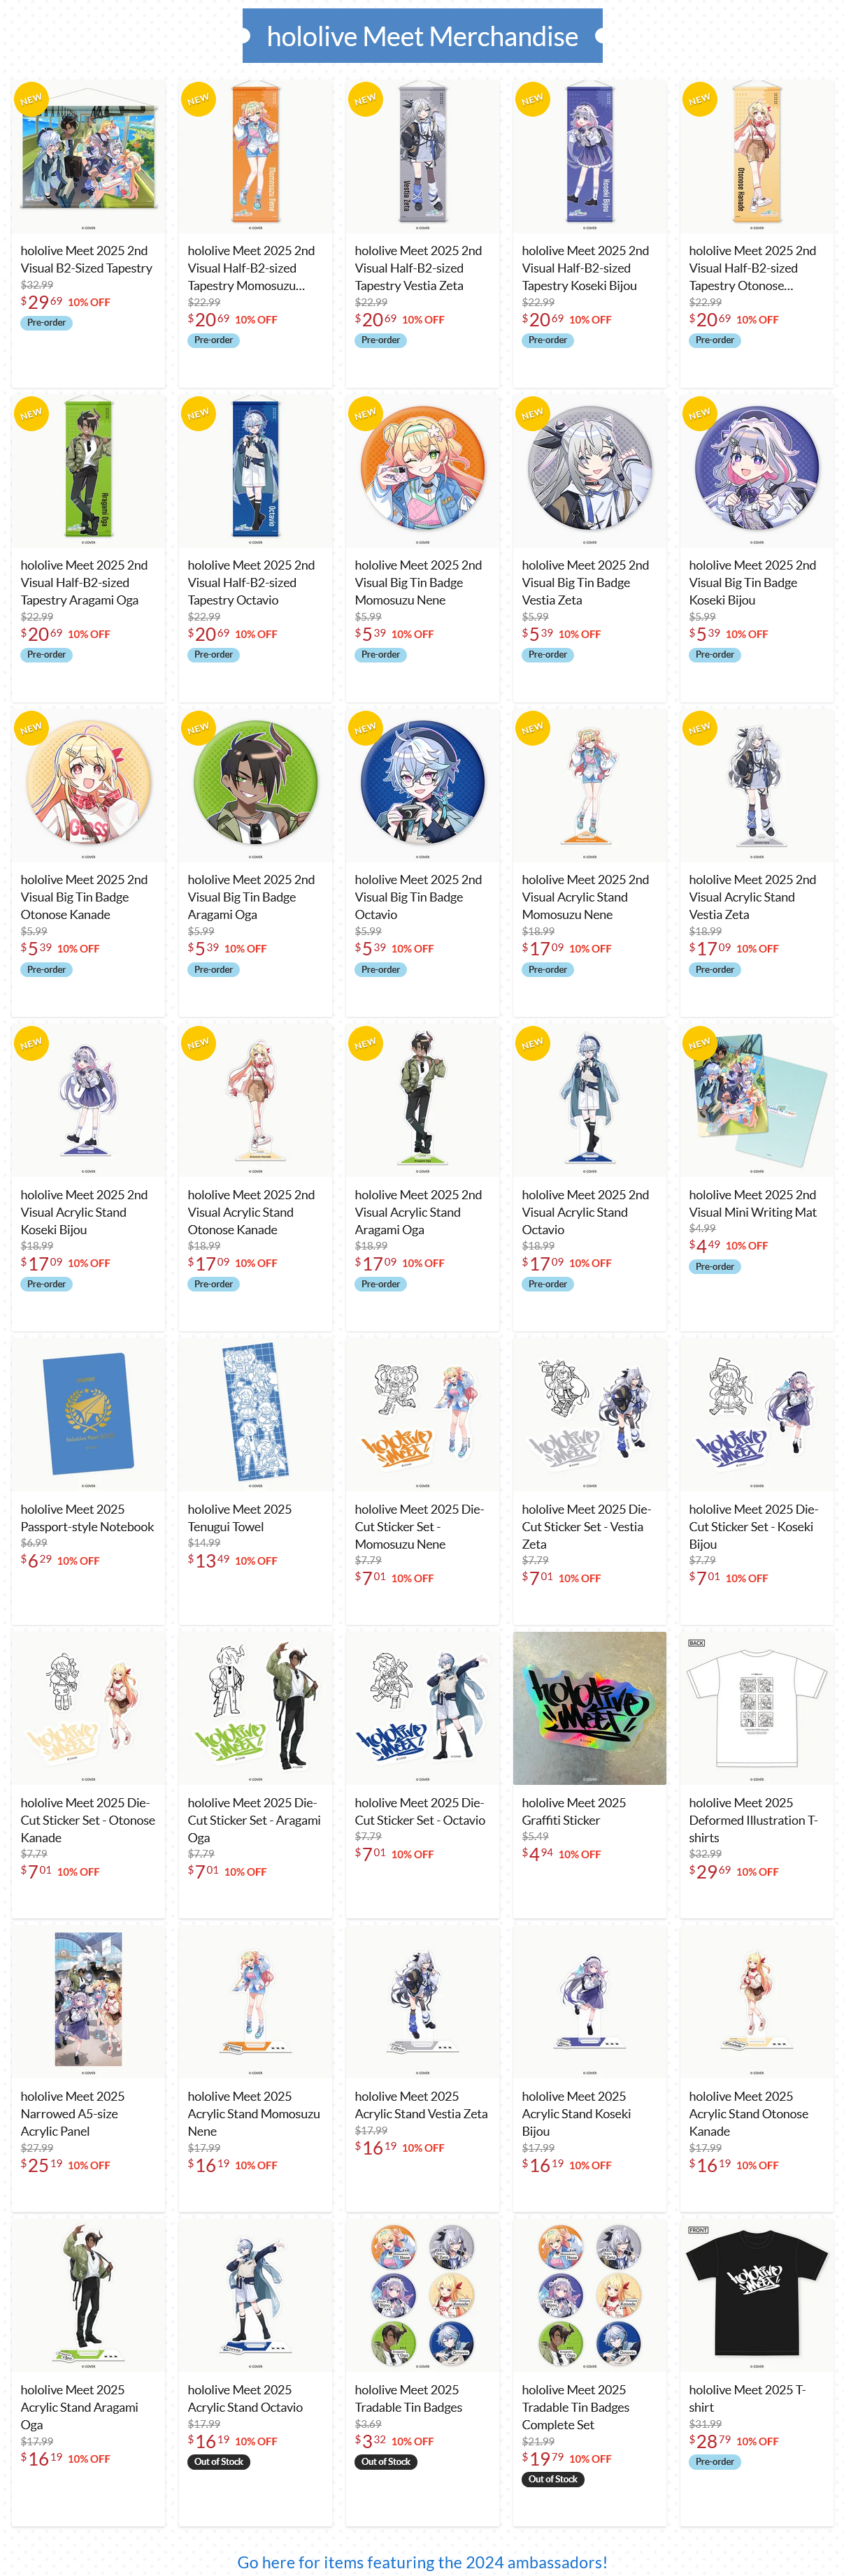
Task: Click the Deformed Illustration T-shirts title
Action: [x=753, y=1819]
